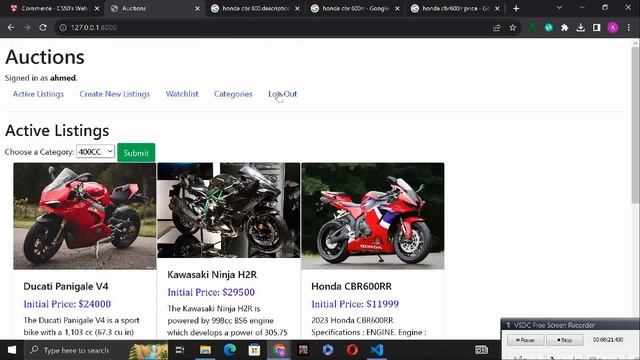Click the Ducati Panigale V4 title
This screenshot has width=640, height=360.
66,286
